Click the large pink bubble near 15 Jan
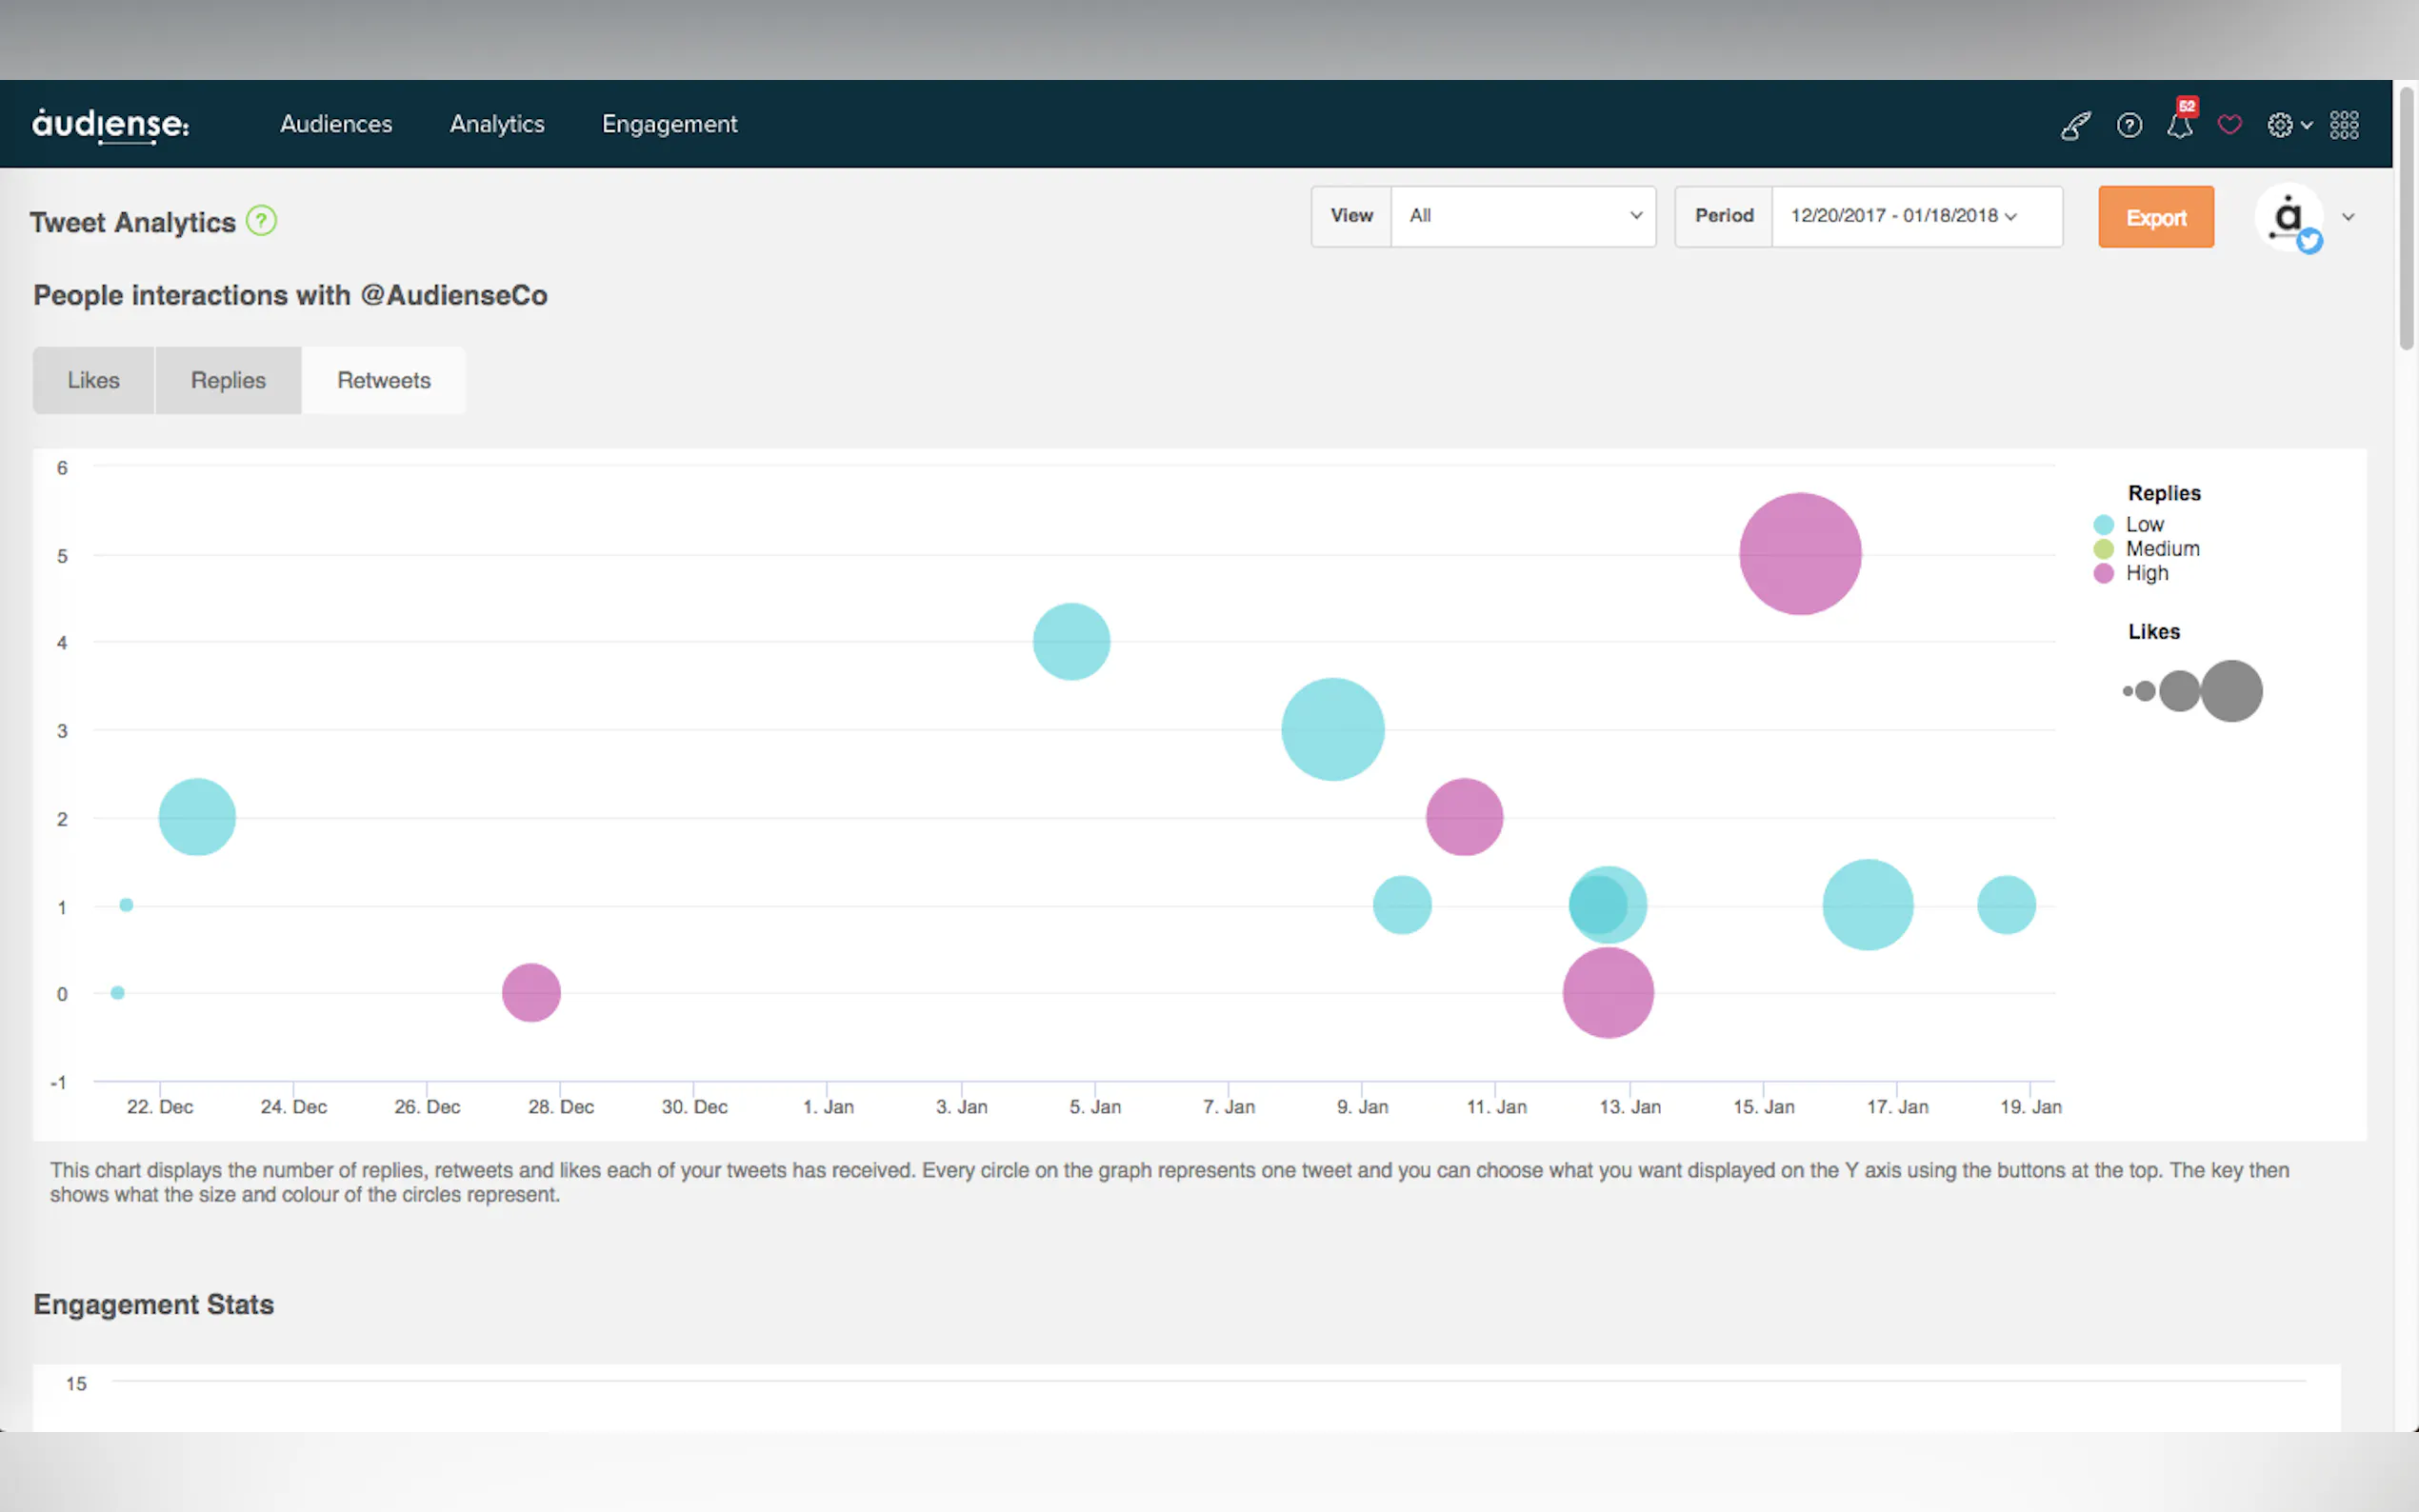This screenshot has height=1512, width=2419. coord(1799,553)
